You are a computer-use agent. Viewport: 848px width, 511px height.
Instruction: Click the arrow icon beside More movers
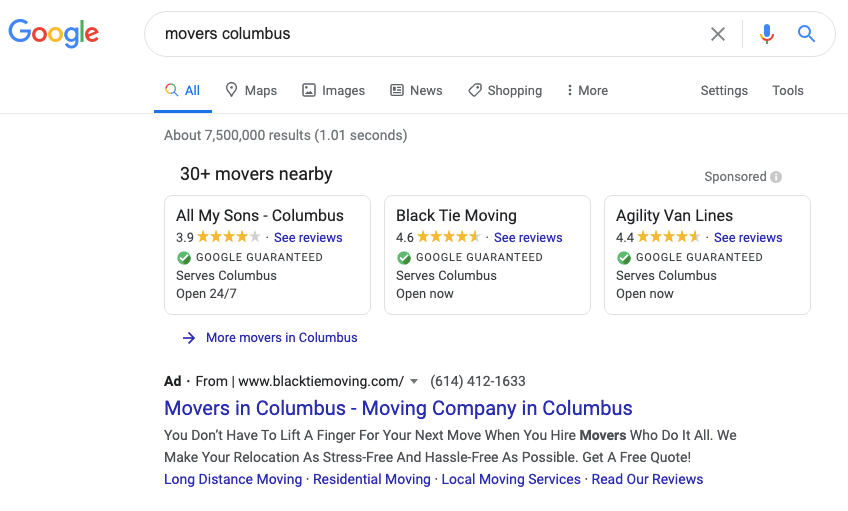(189, 338)
